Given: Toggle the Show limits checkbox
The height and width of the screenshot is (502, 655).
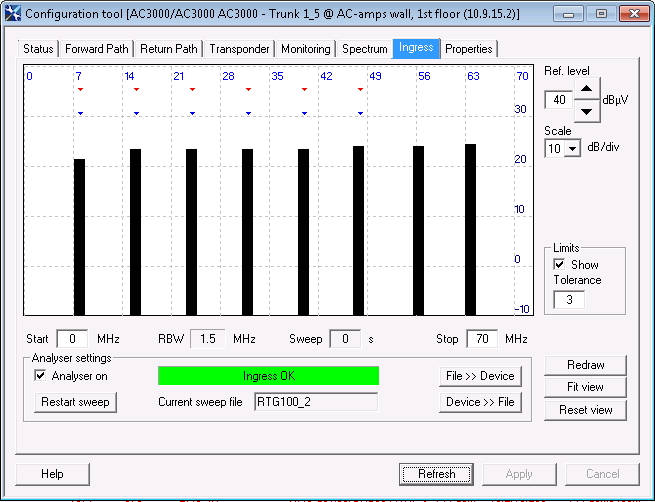Looking at the screenshot, I should (559, 264).
